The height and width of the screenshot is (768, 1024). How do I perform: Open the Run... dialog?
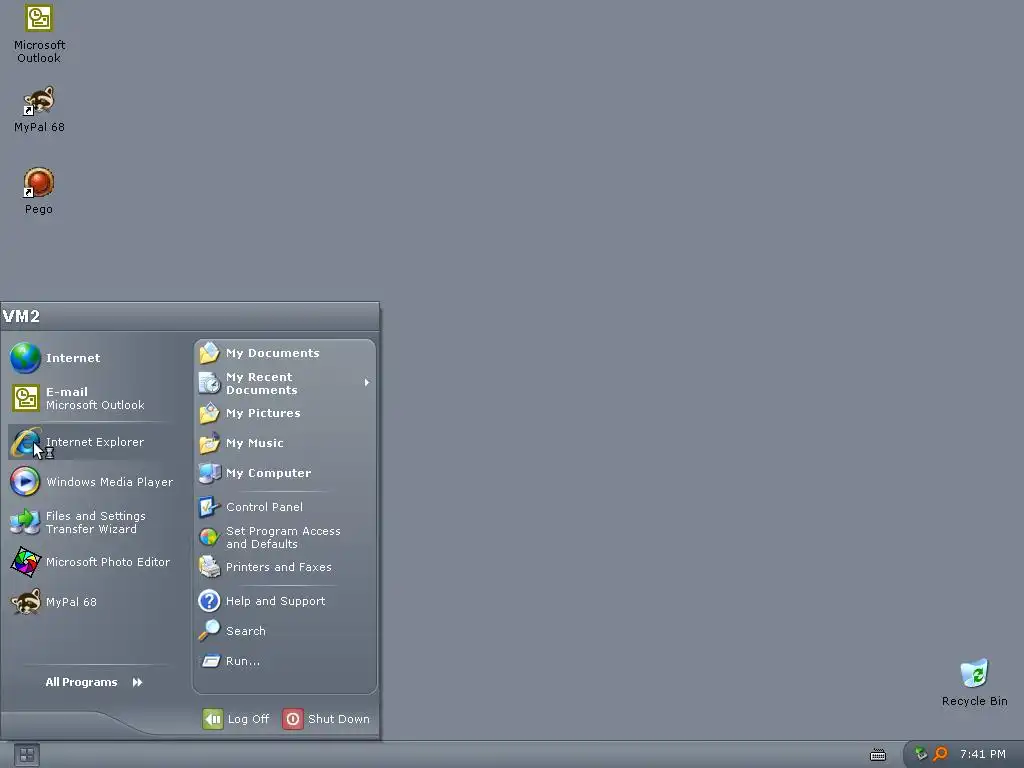point(285,661)
